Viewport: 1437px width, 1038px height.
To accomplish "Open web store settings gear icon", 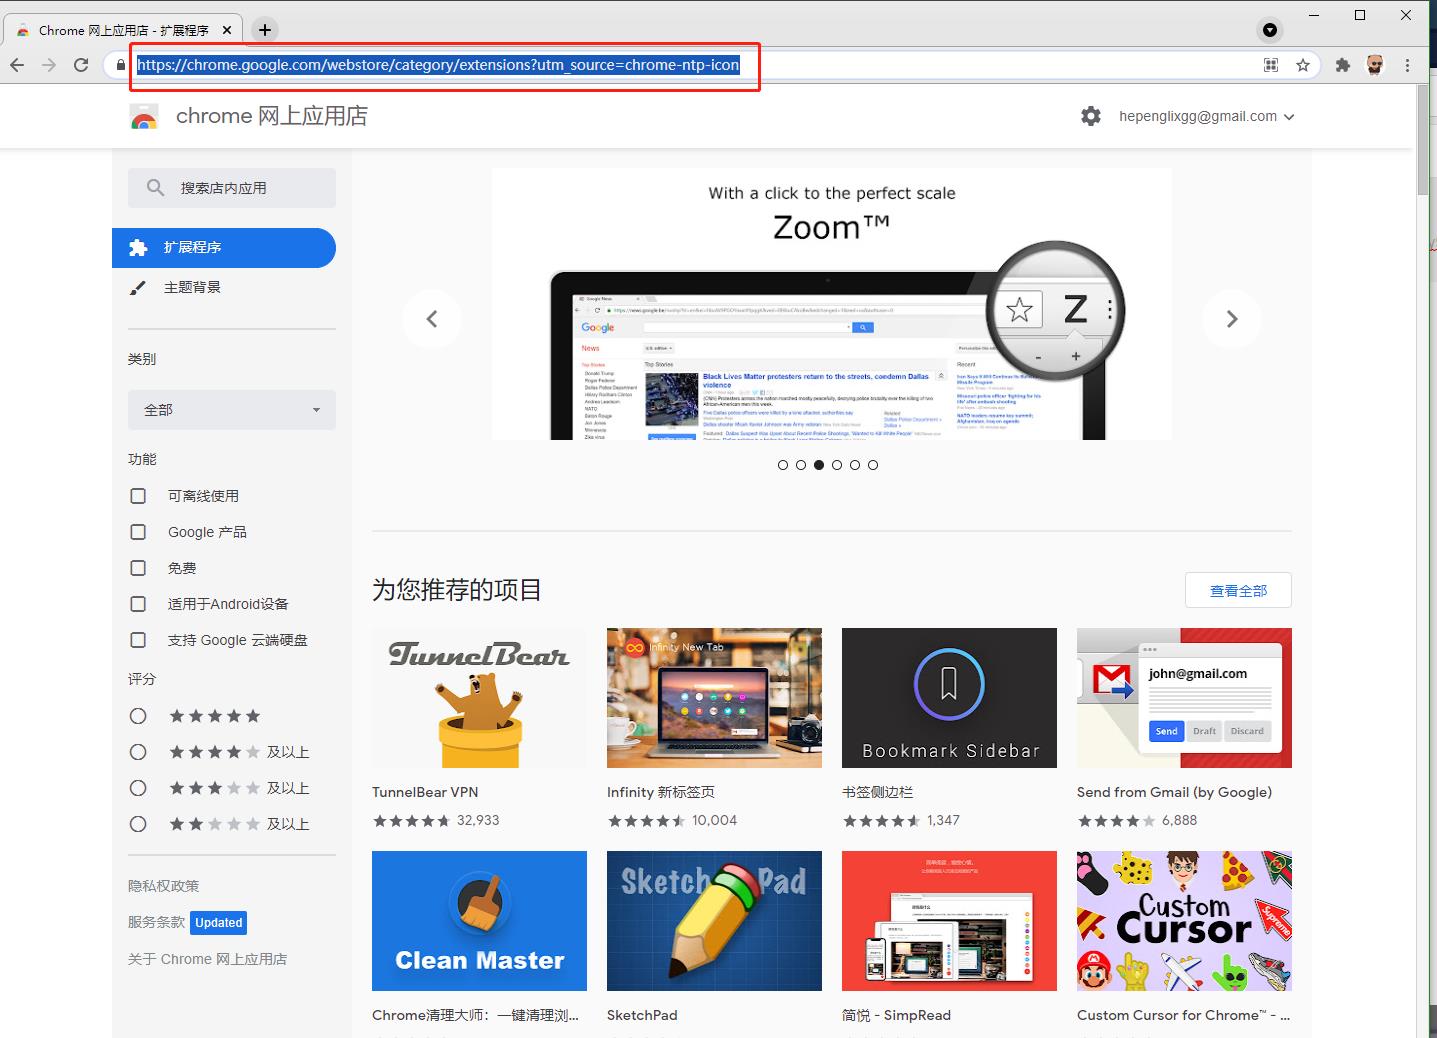I will click(1091, 116).
